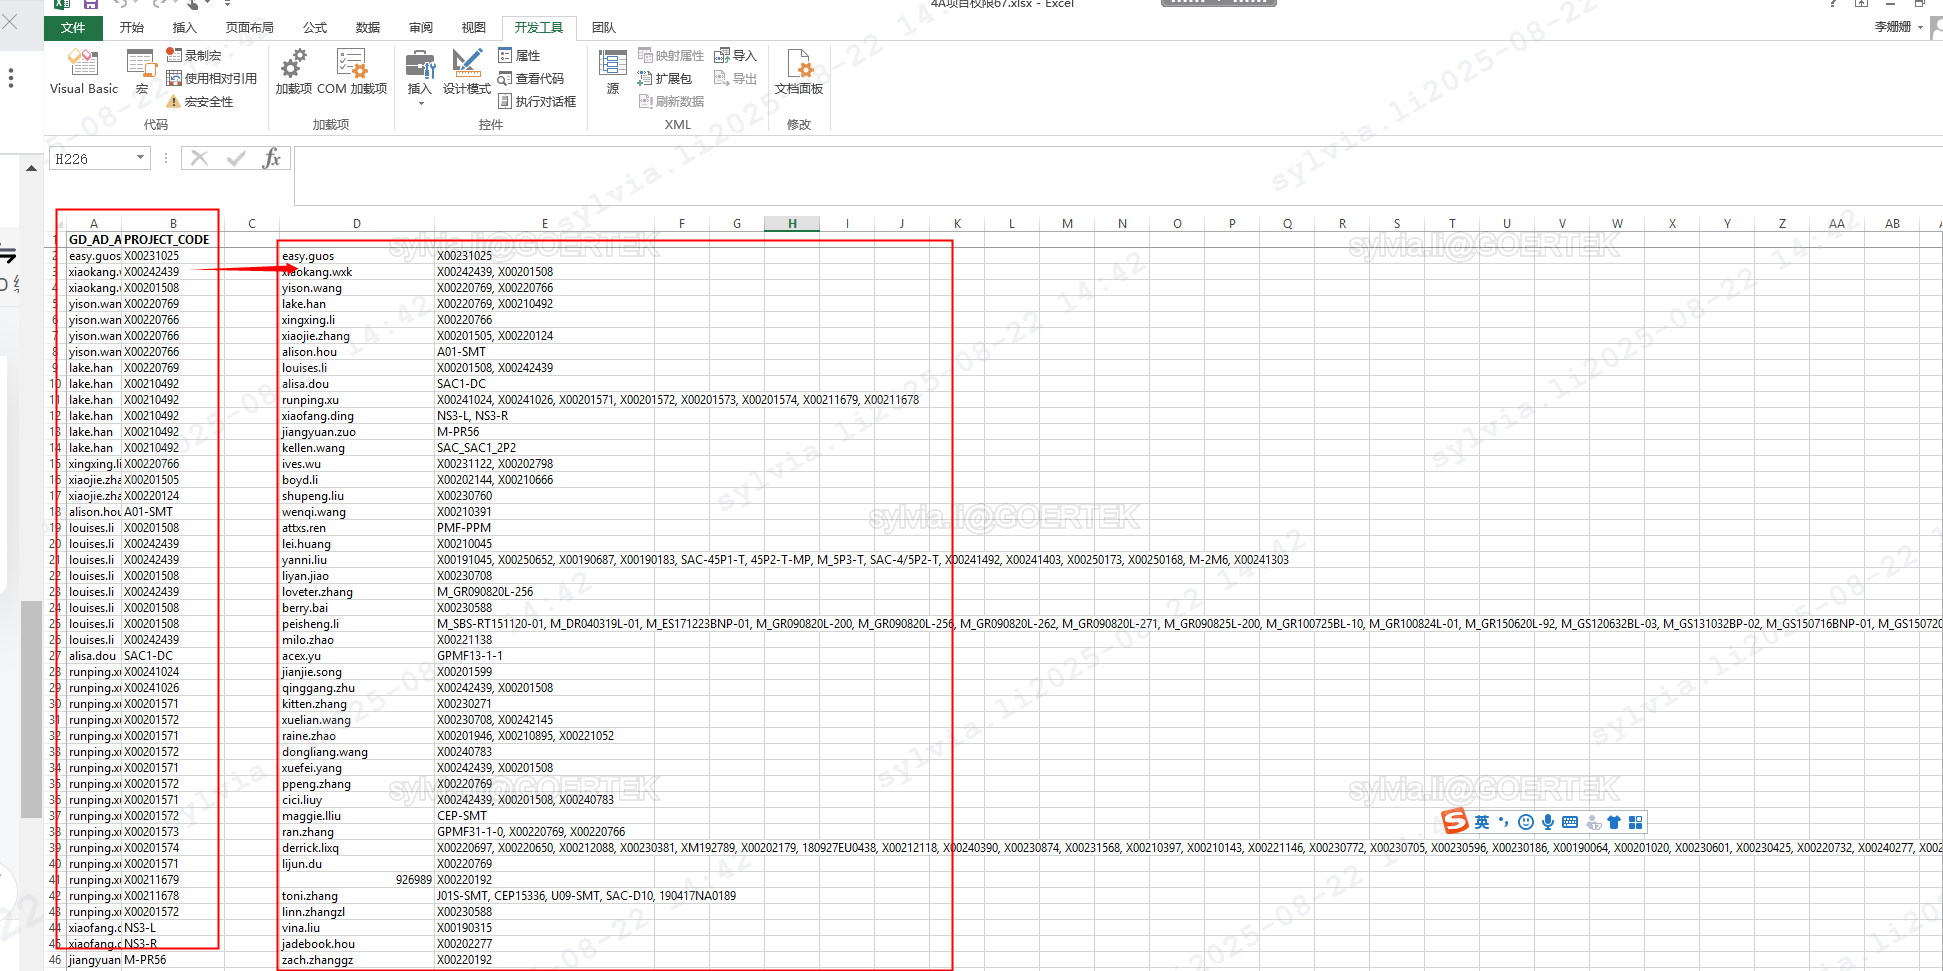The width and height of the screenshot is (1943, 971).
Task: Select cell zach.zhanggz in column D
Action: tap(357, 960)
